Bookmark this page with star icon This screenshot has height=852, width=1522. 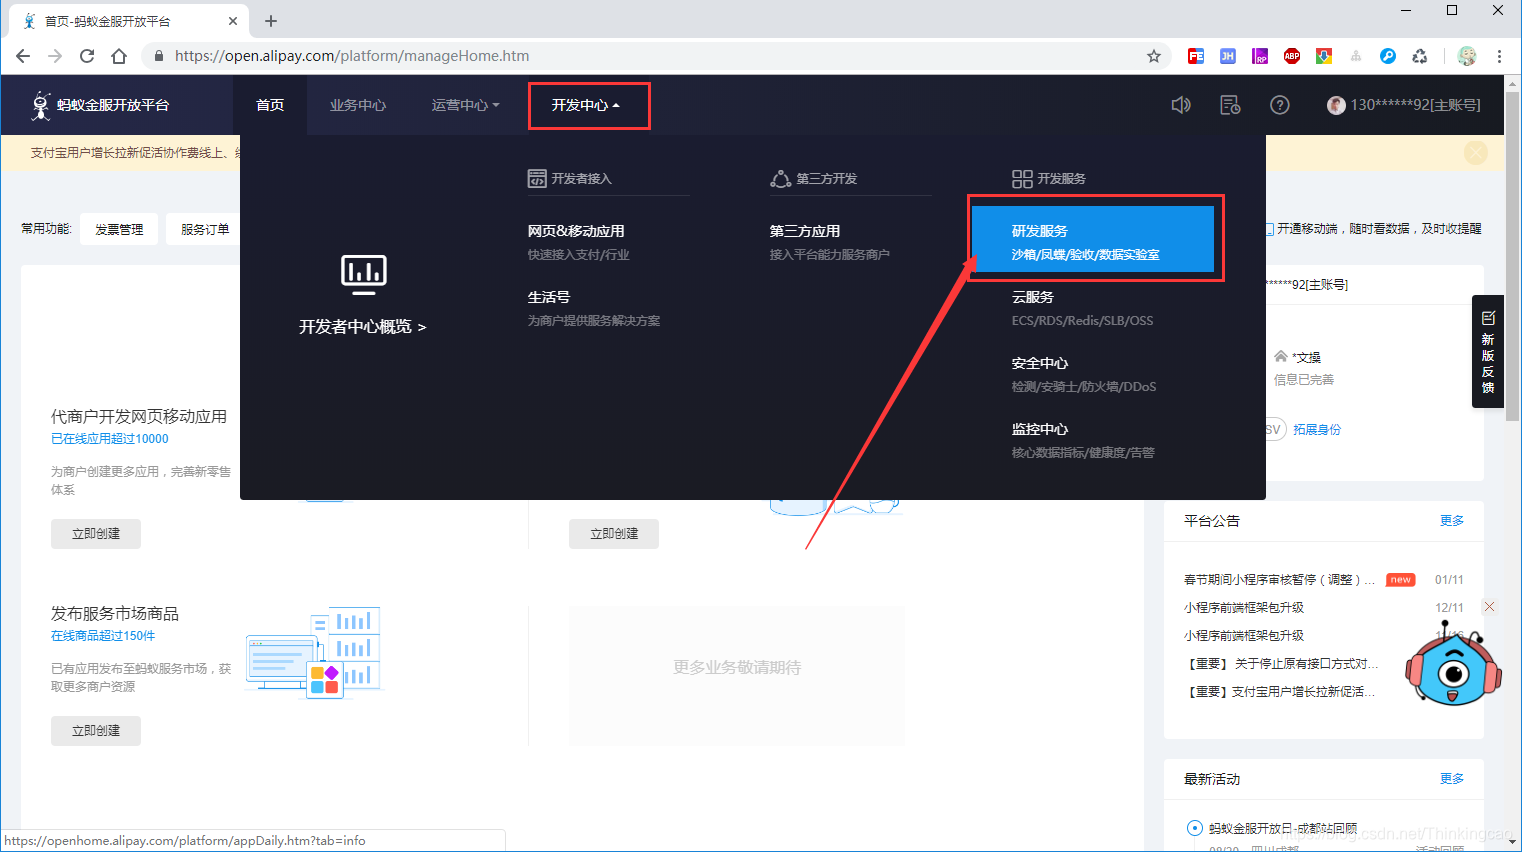click(x=1154, y=56)
